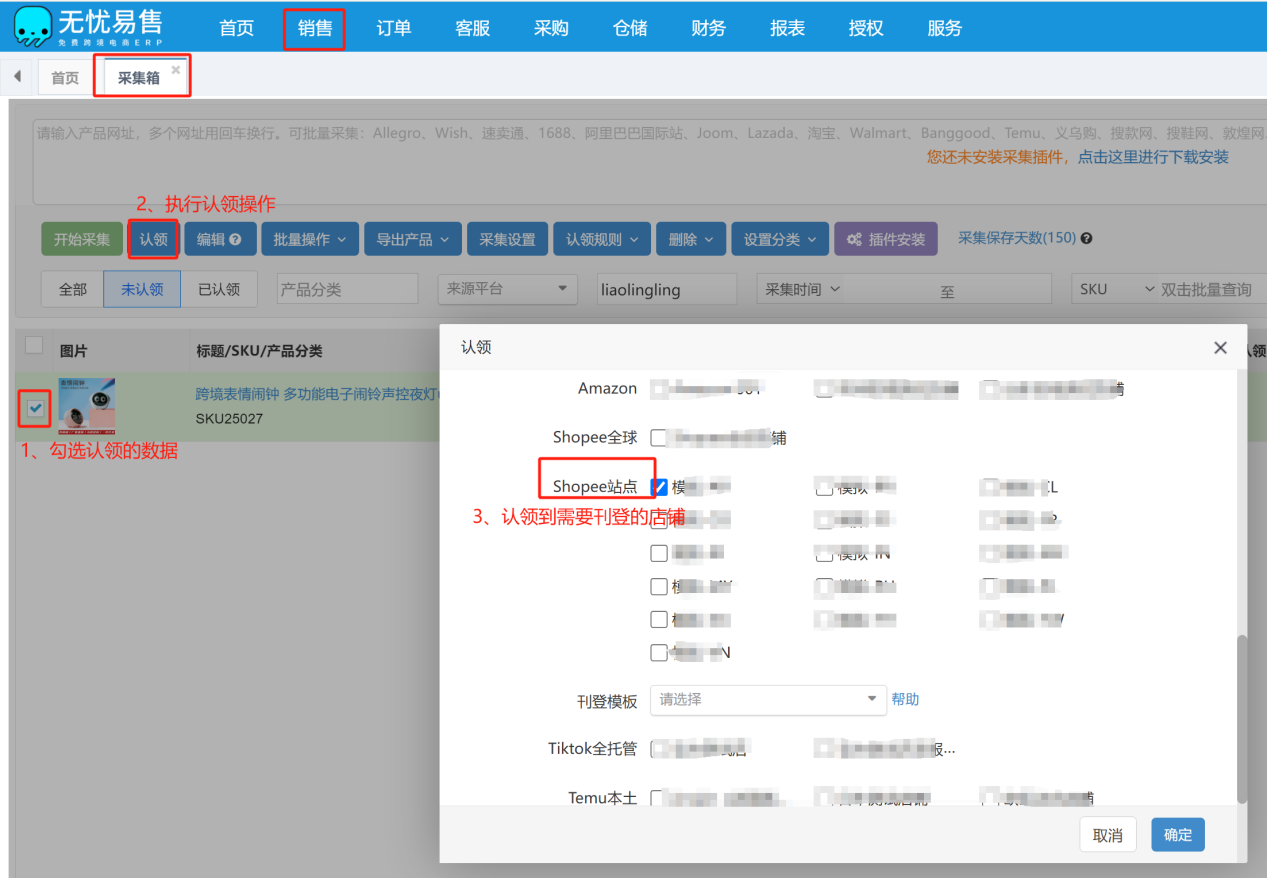1267x878 pixels.
Task: Close the 采集箱 tab with its X
Action: [x=176, y=69]
